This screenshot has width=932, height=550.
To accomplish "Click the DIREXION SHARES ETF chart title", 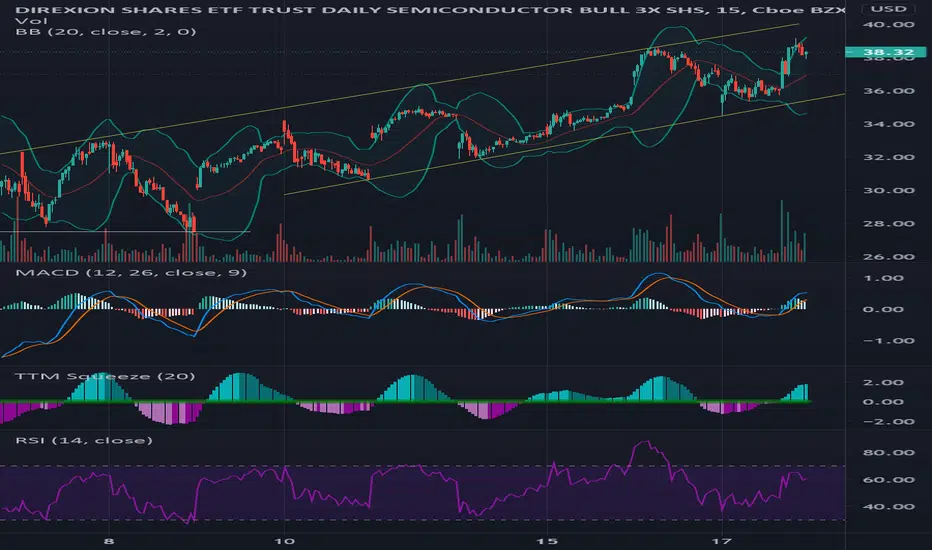I will coord(429,10).
